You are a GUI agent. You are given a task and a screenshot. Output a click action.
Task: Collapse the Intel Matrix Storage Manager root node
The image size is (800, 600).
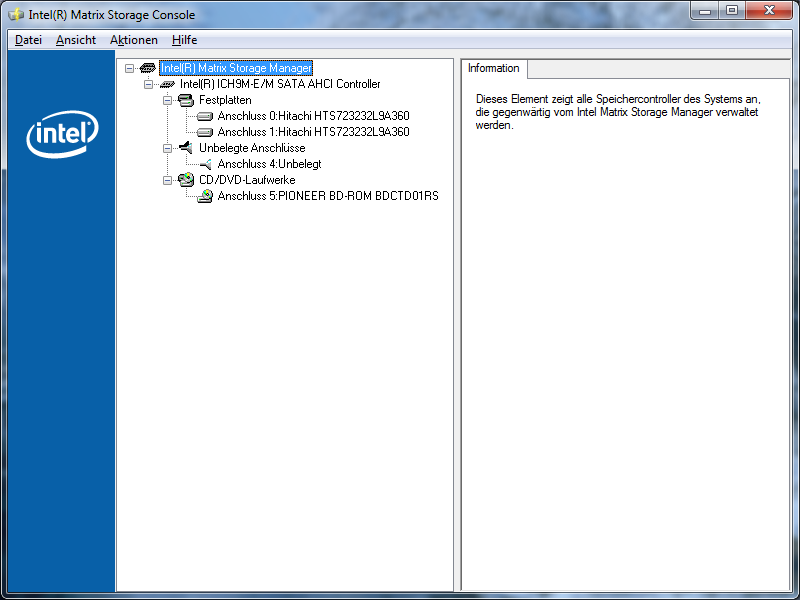[129, 68]
